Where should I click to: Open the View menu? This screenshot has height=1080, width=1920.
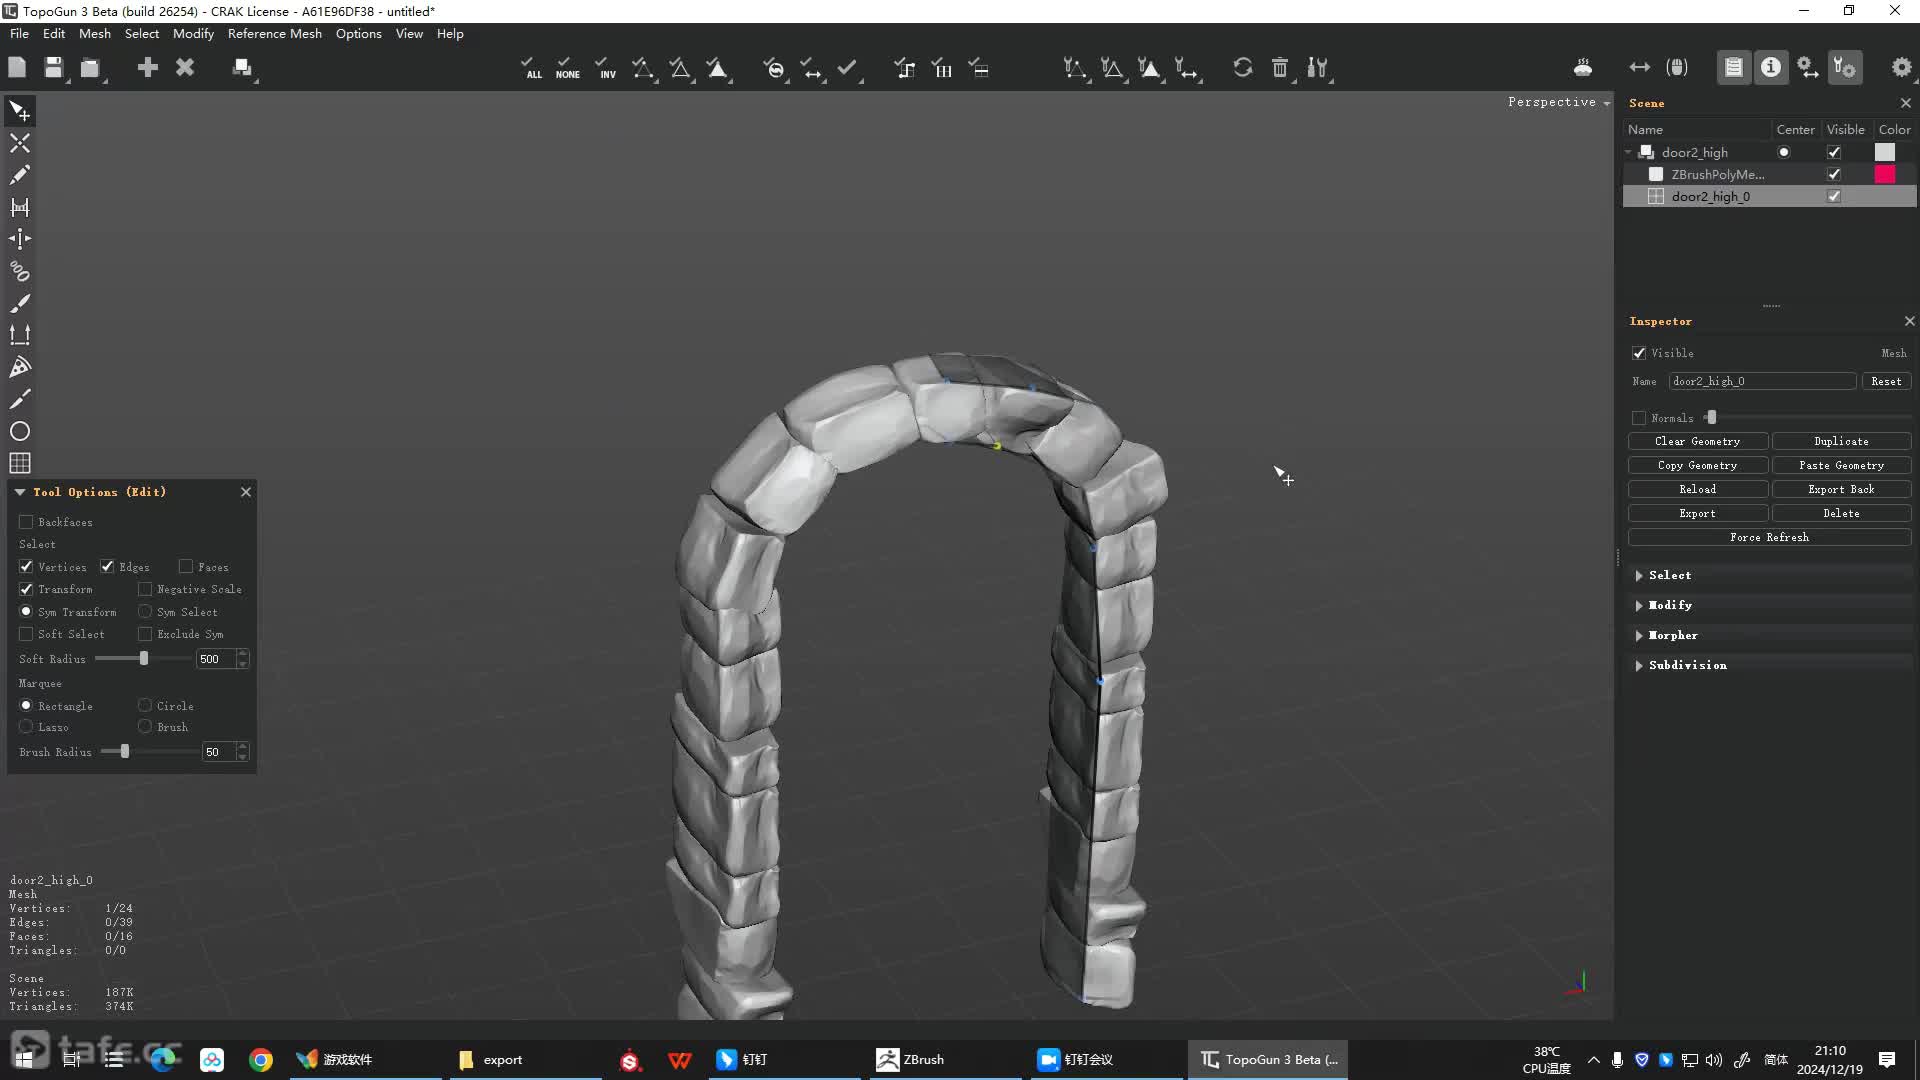point(409,33)
